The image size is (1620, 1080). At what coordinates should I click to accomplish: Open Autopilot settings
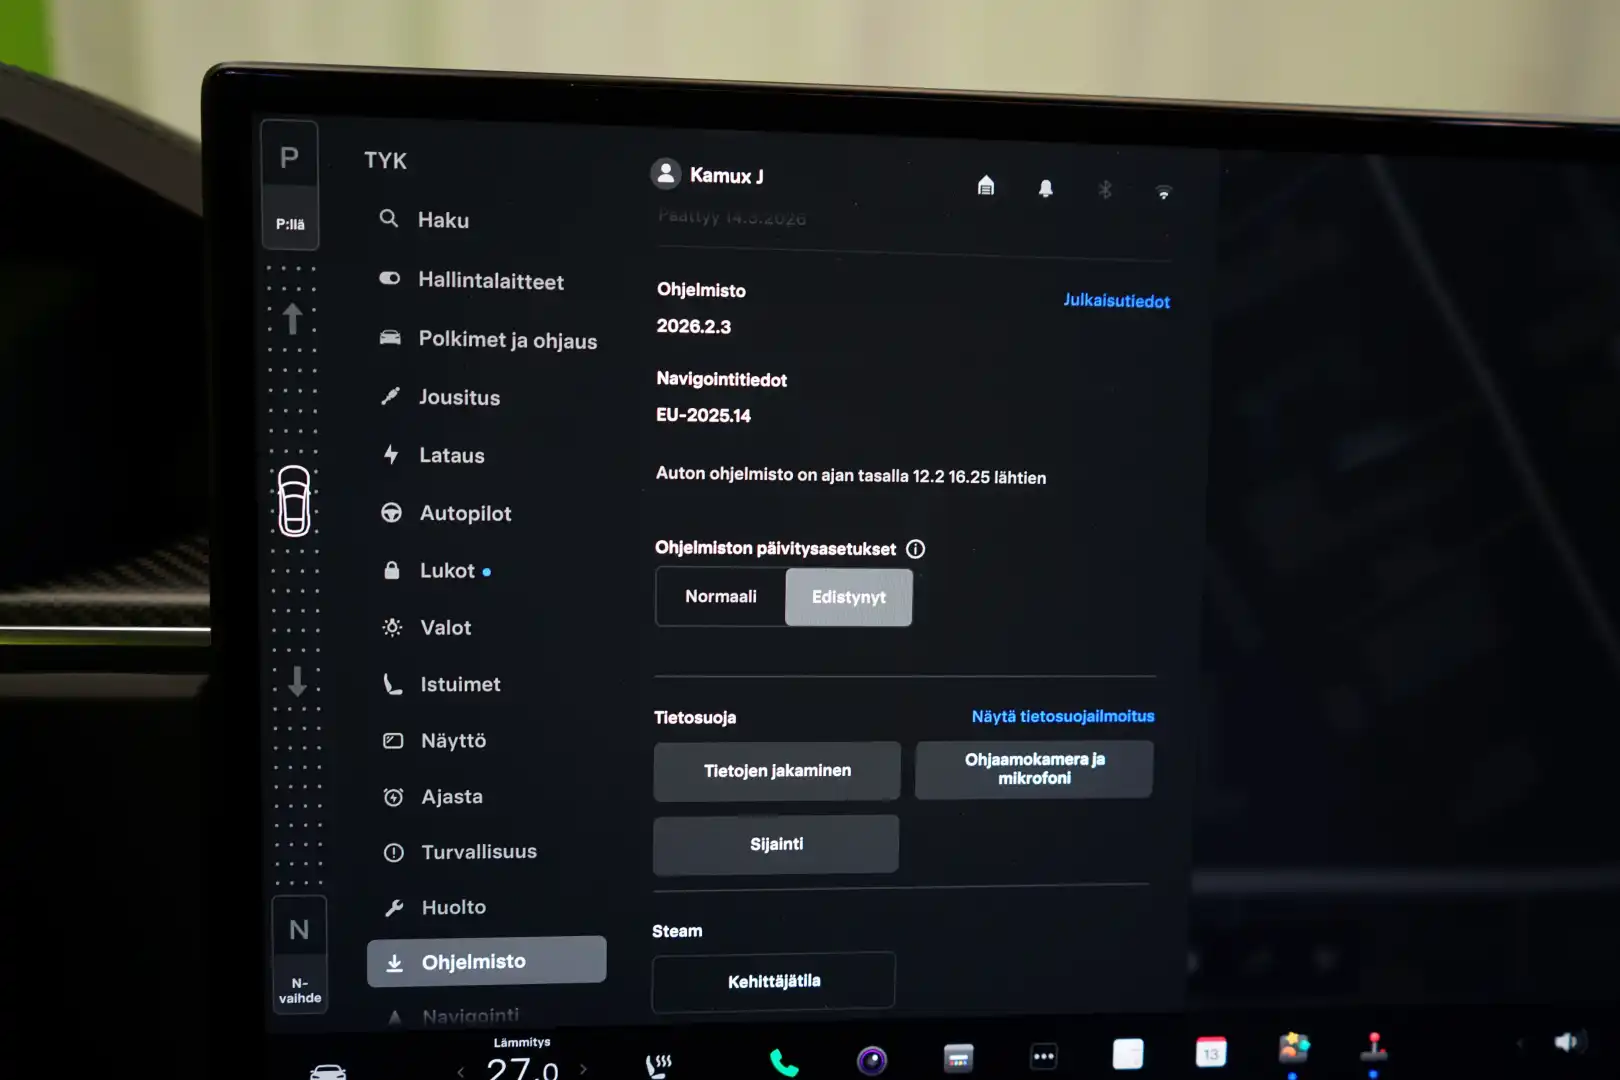tap(445, 513)
